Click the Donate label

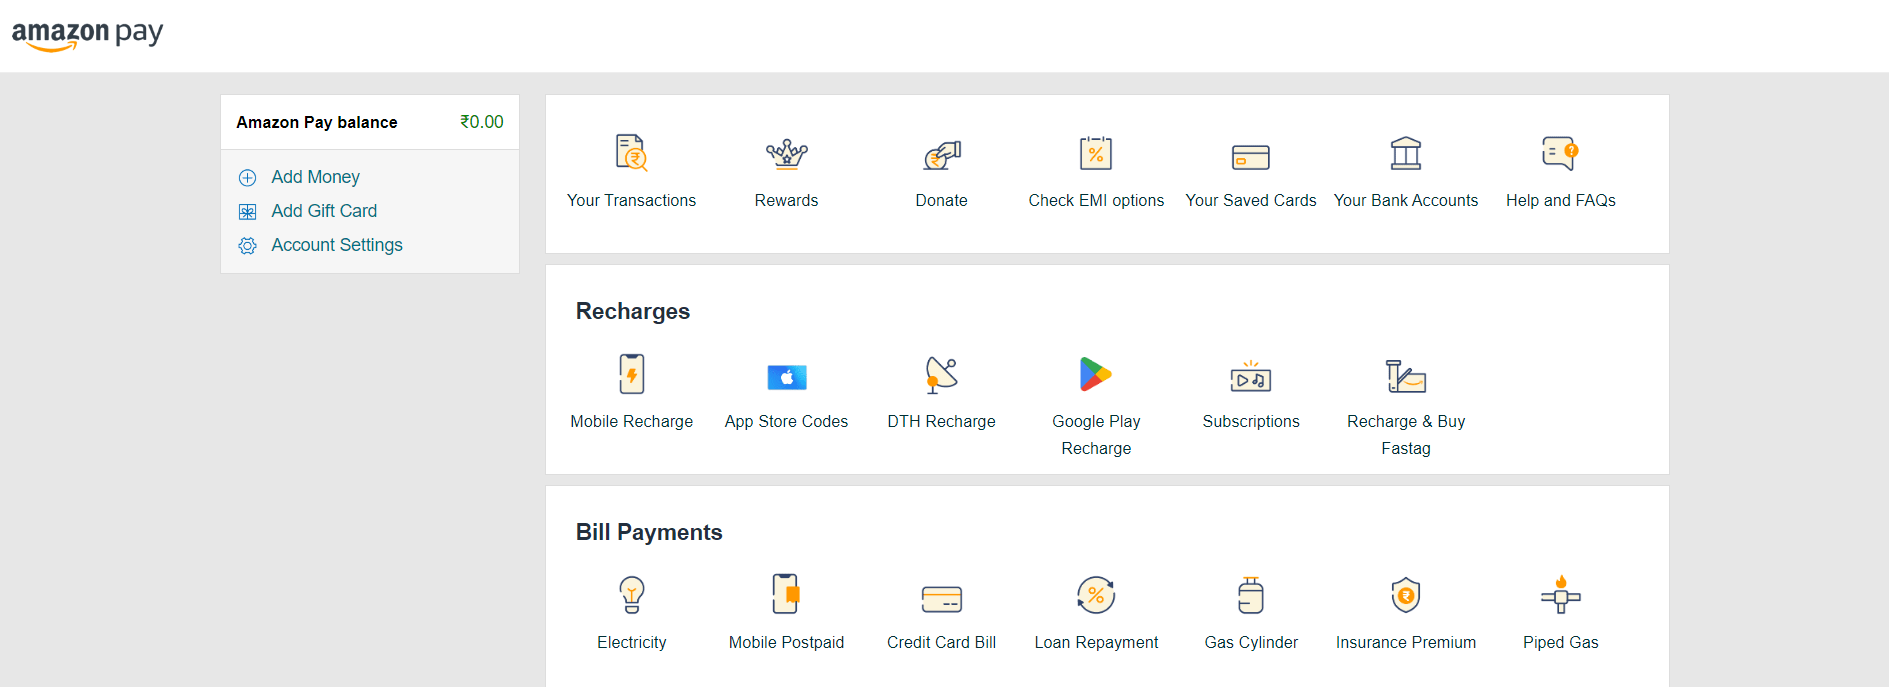(942, 200)
